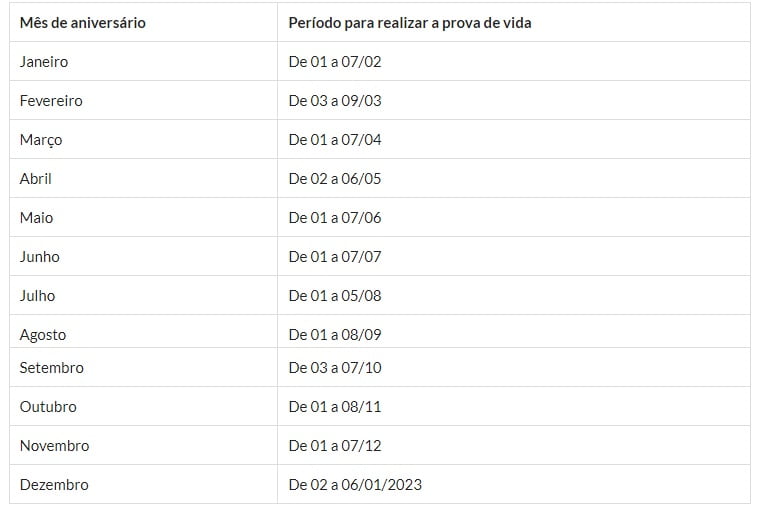Select the Setembro month cell
This screenshot has height=511, width=757.
pyautogui.click(x=52, y=367)
